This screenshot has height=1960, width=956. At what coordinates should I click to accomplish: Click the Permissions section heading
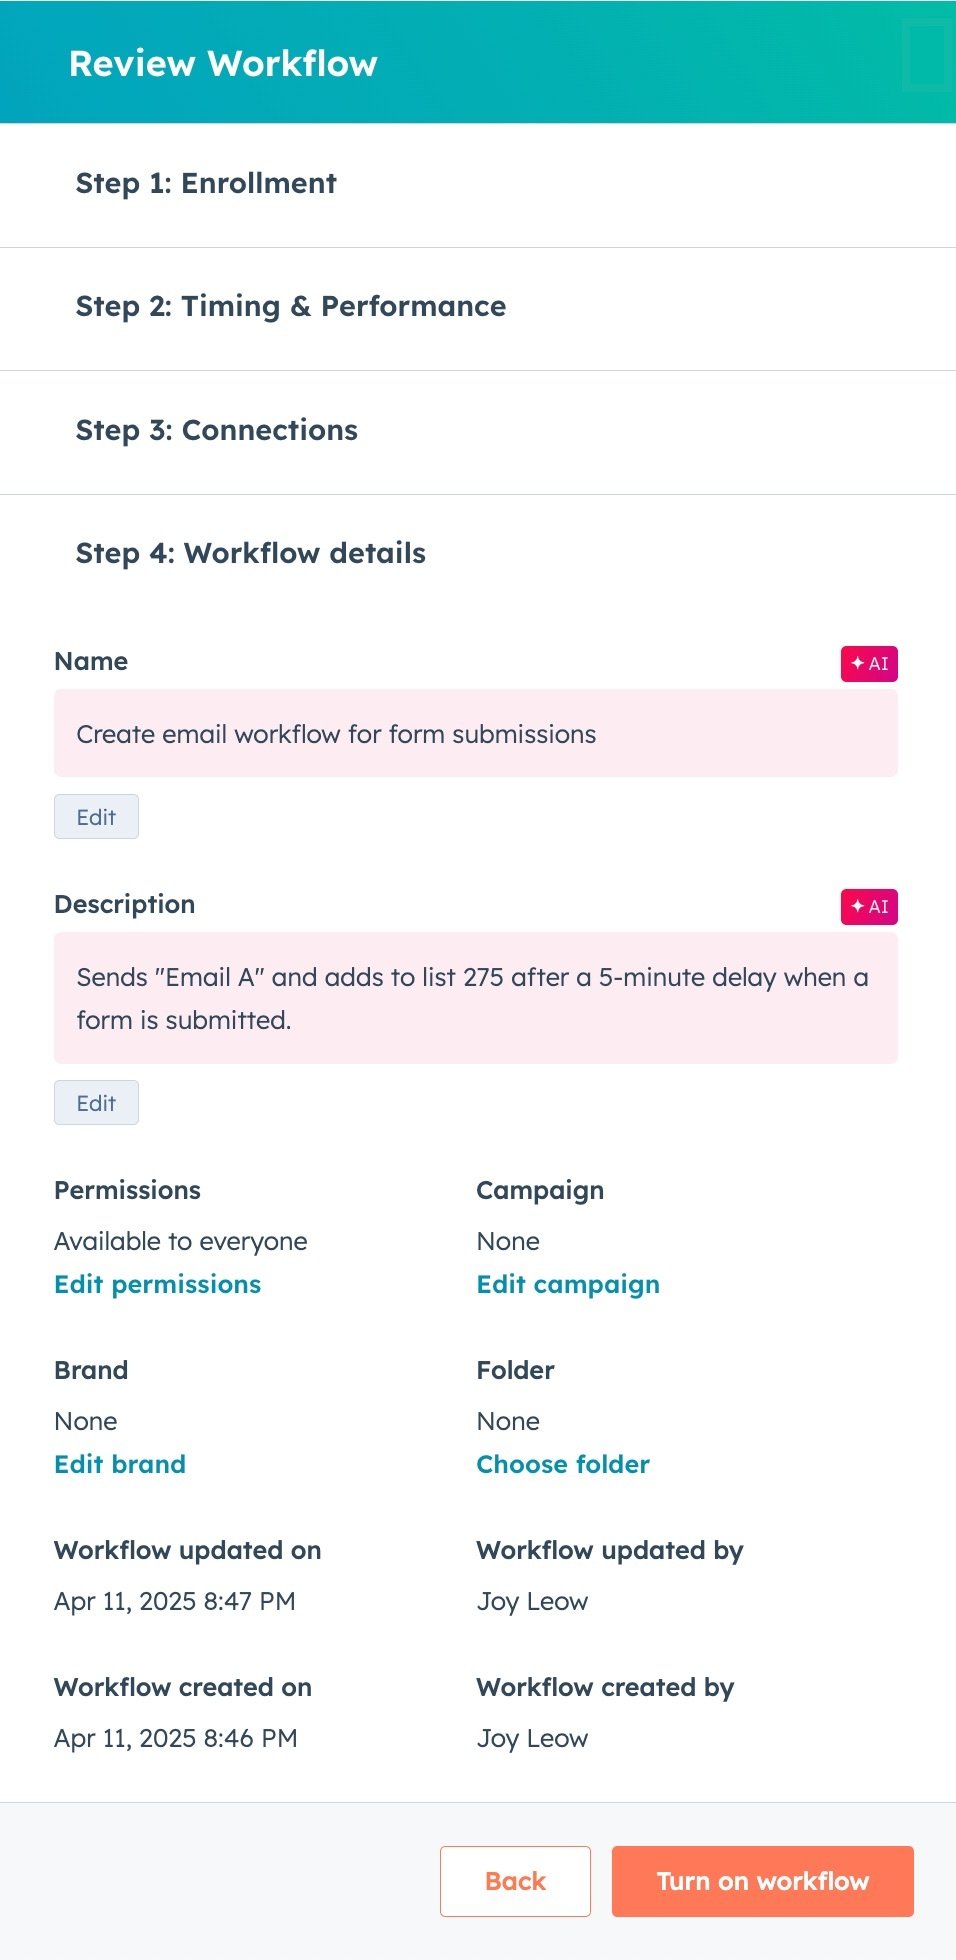click(128, 1190)
